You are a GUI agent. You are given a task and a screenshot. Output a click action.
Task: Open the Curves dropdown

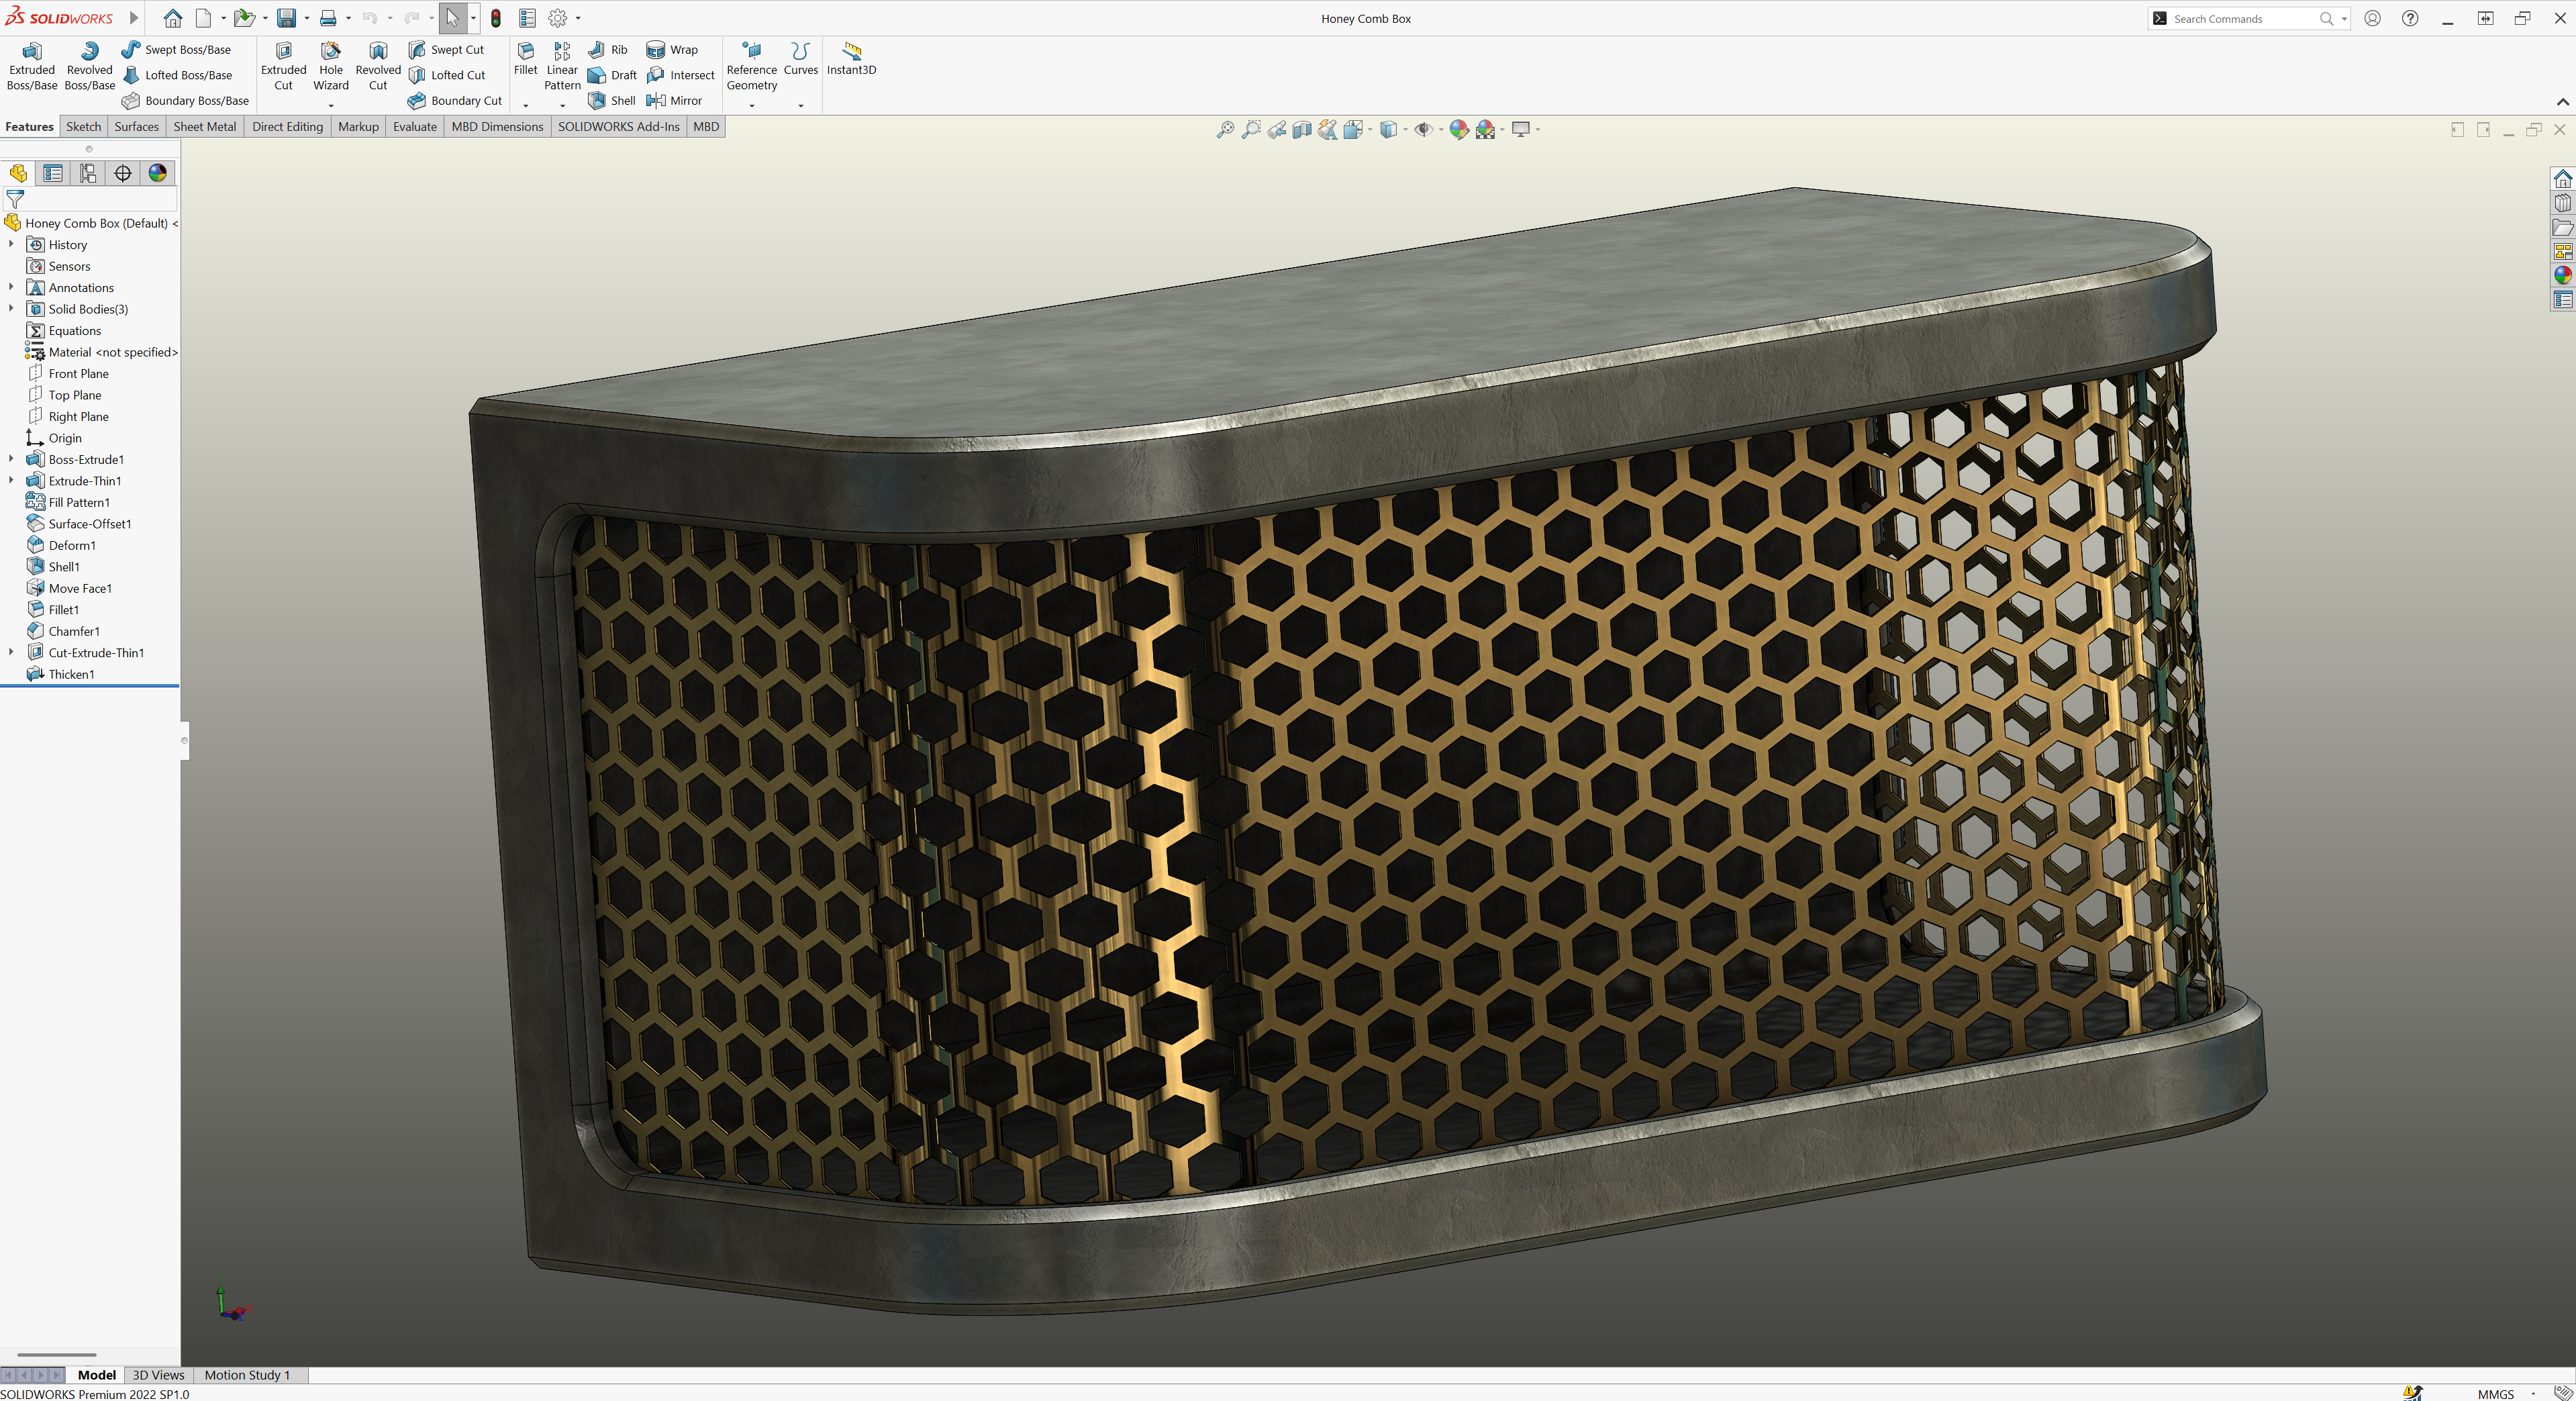pos(800,105)
